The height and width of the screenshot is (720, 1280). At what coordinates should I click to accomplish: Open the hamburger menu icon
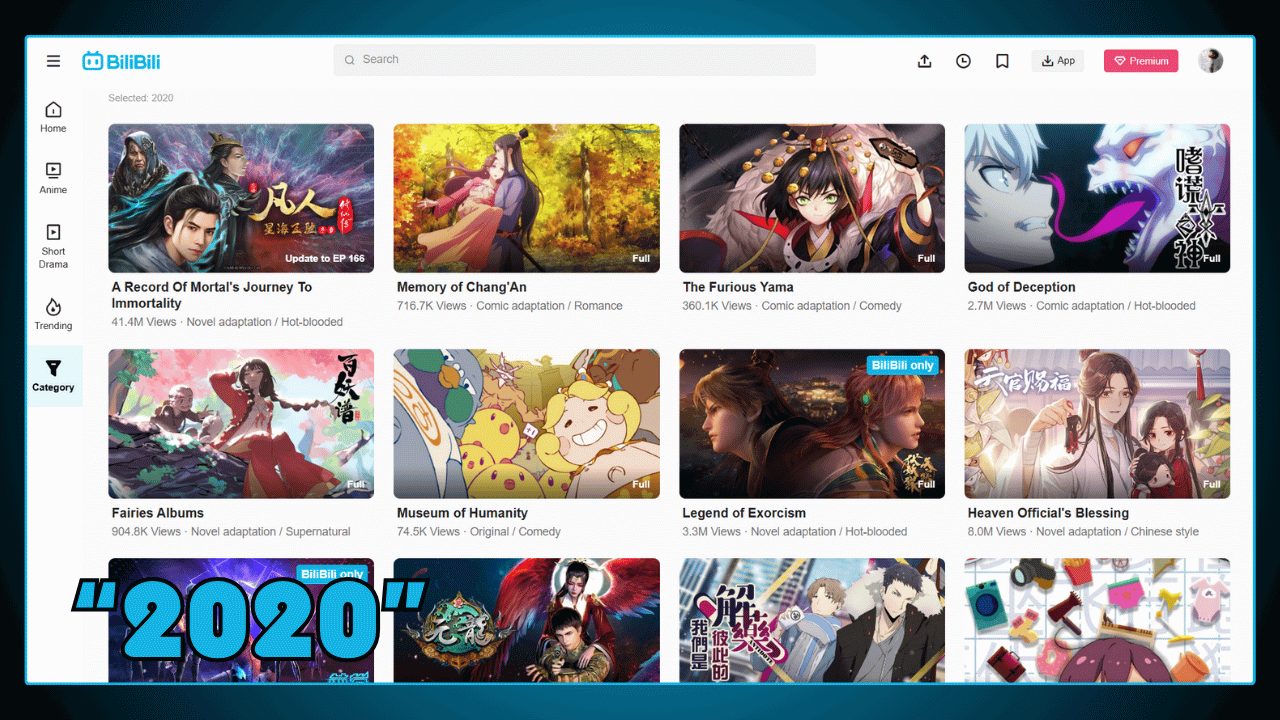[53, 61]
